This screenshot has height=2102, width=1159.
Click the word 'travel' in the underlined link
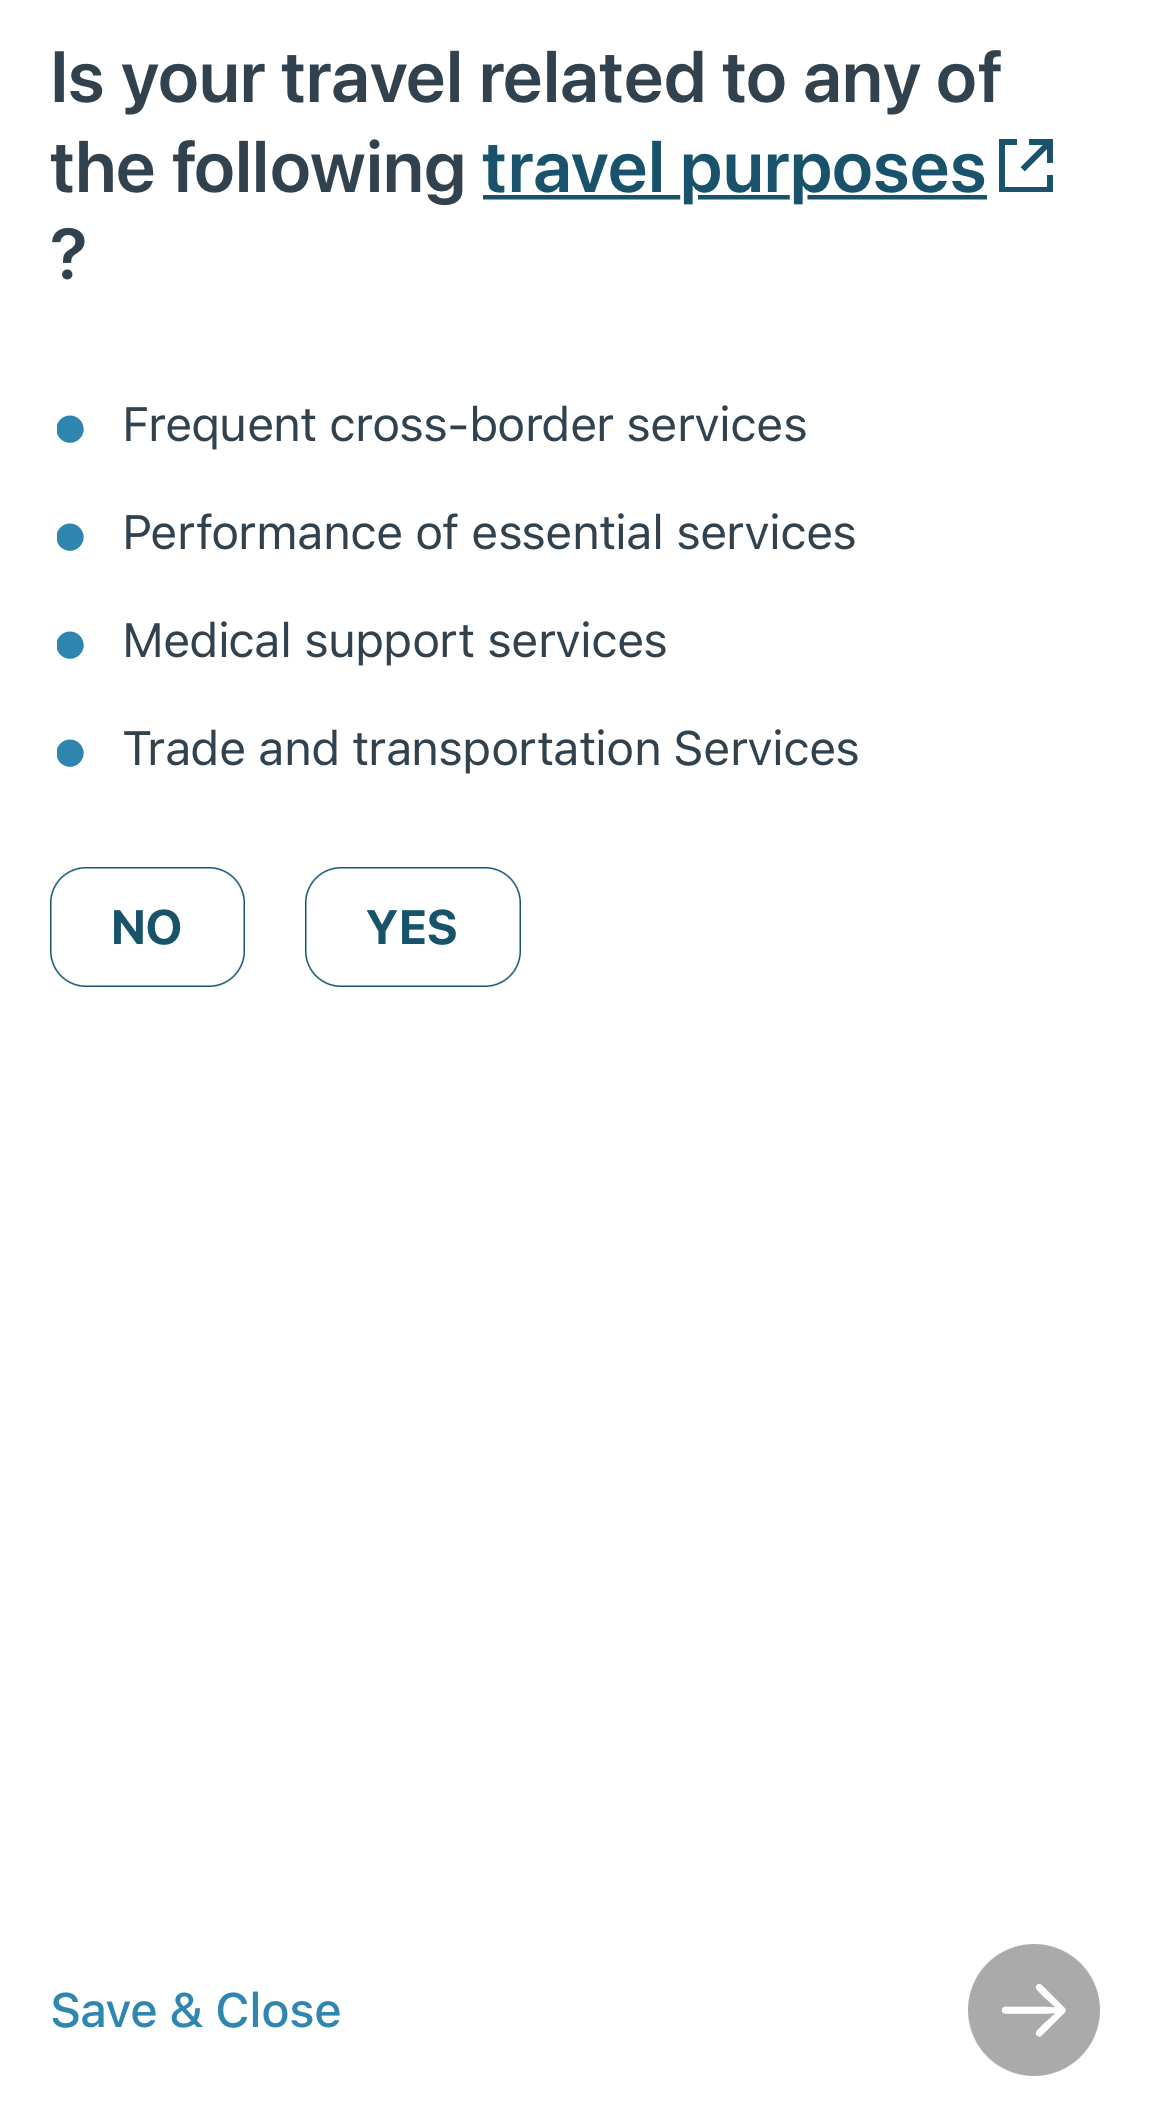(x=574, y=168)
